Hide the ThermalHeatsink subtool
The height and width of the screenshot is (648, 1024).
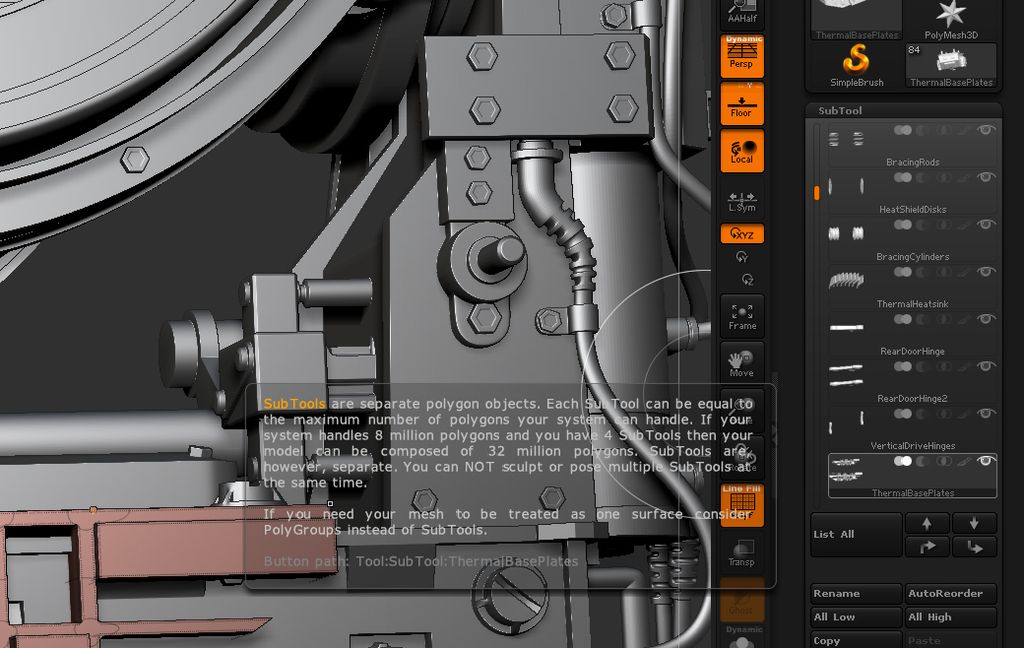tap(985, 273)
